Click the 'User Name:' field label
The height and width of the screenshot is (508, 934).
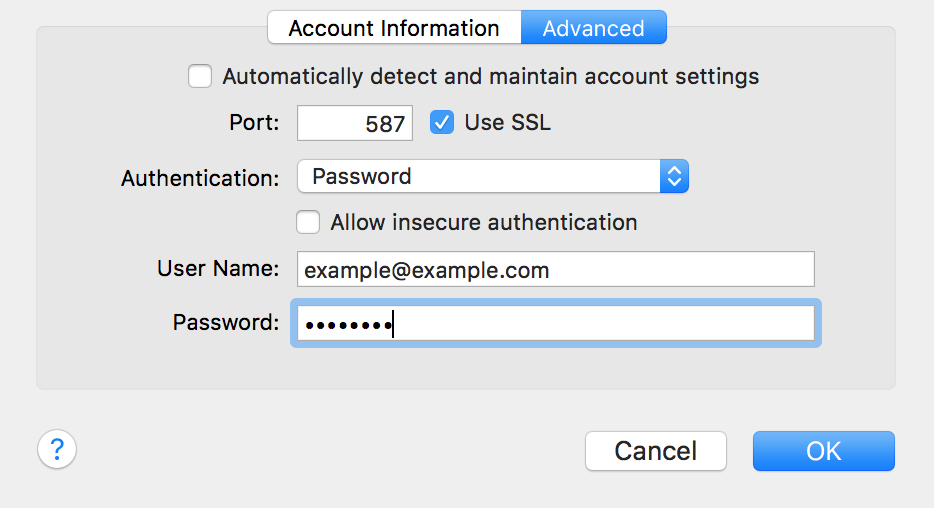pyautogui.click(x=218, y=269)
